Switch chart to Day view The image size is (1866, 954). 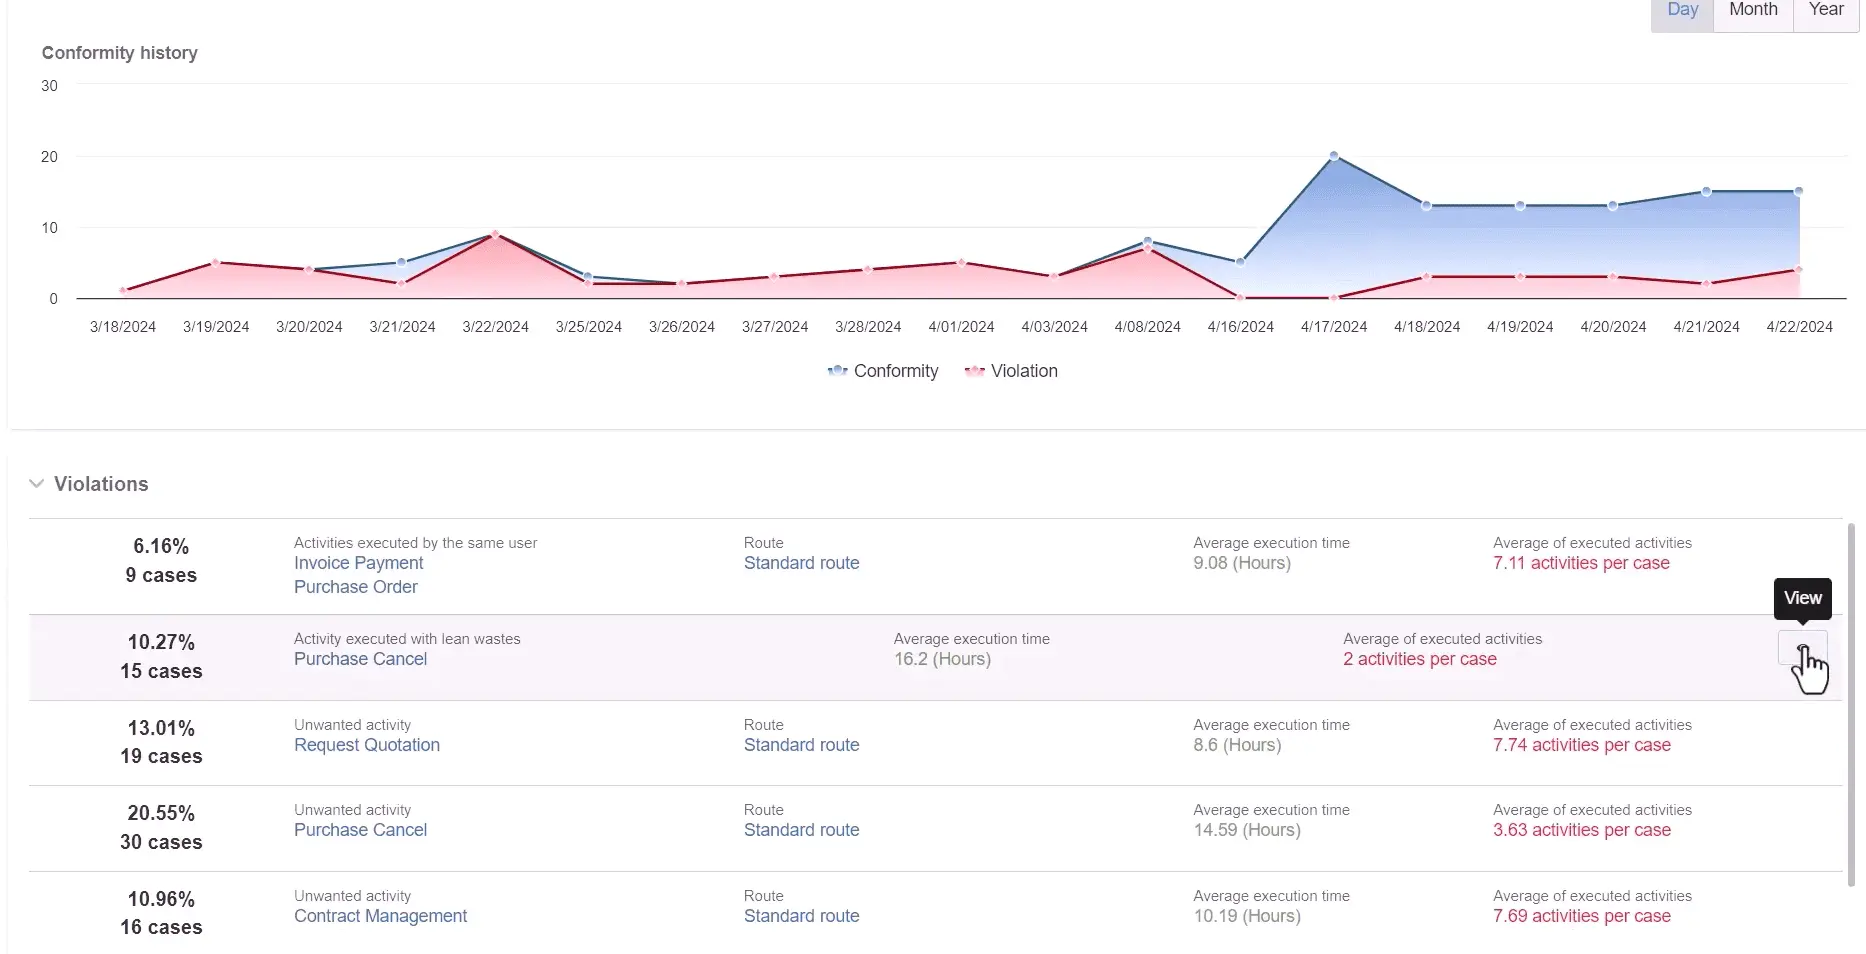(1682, 10)
